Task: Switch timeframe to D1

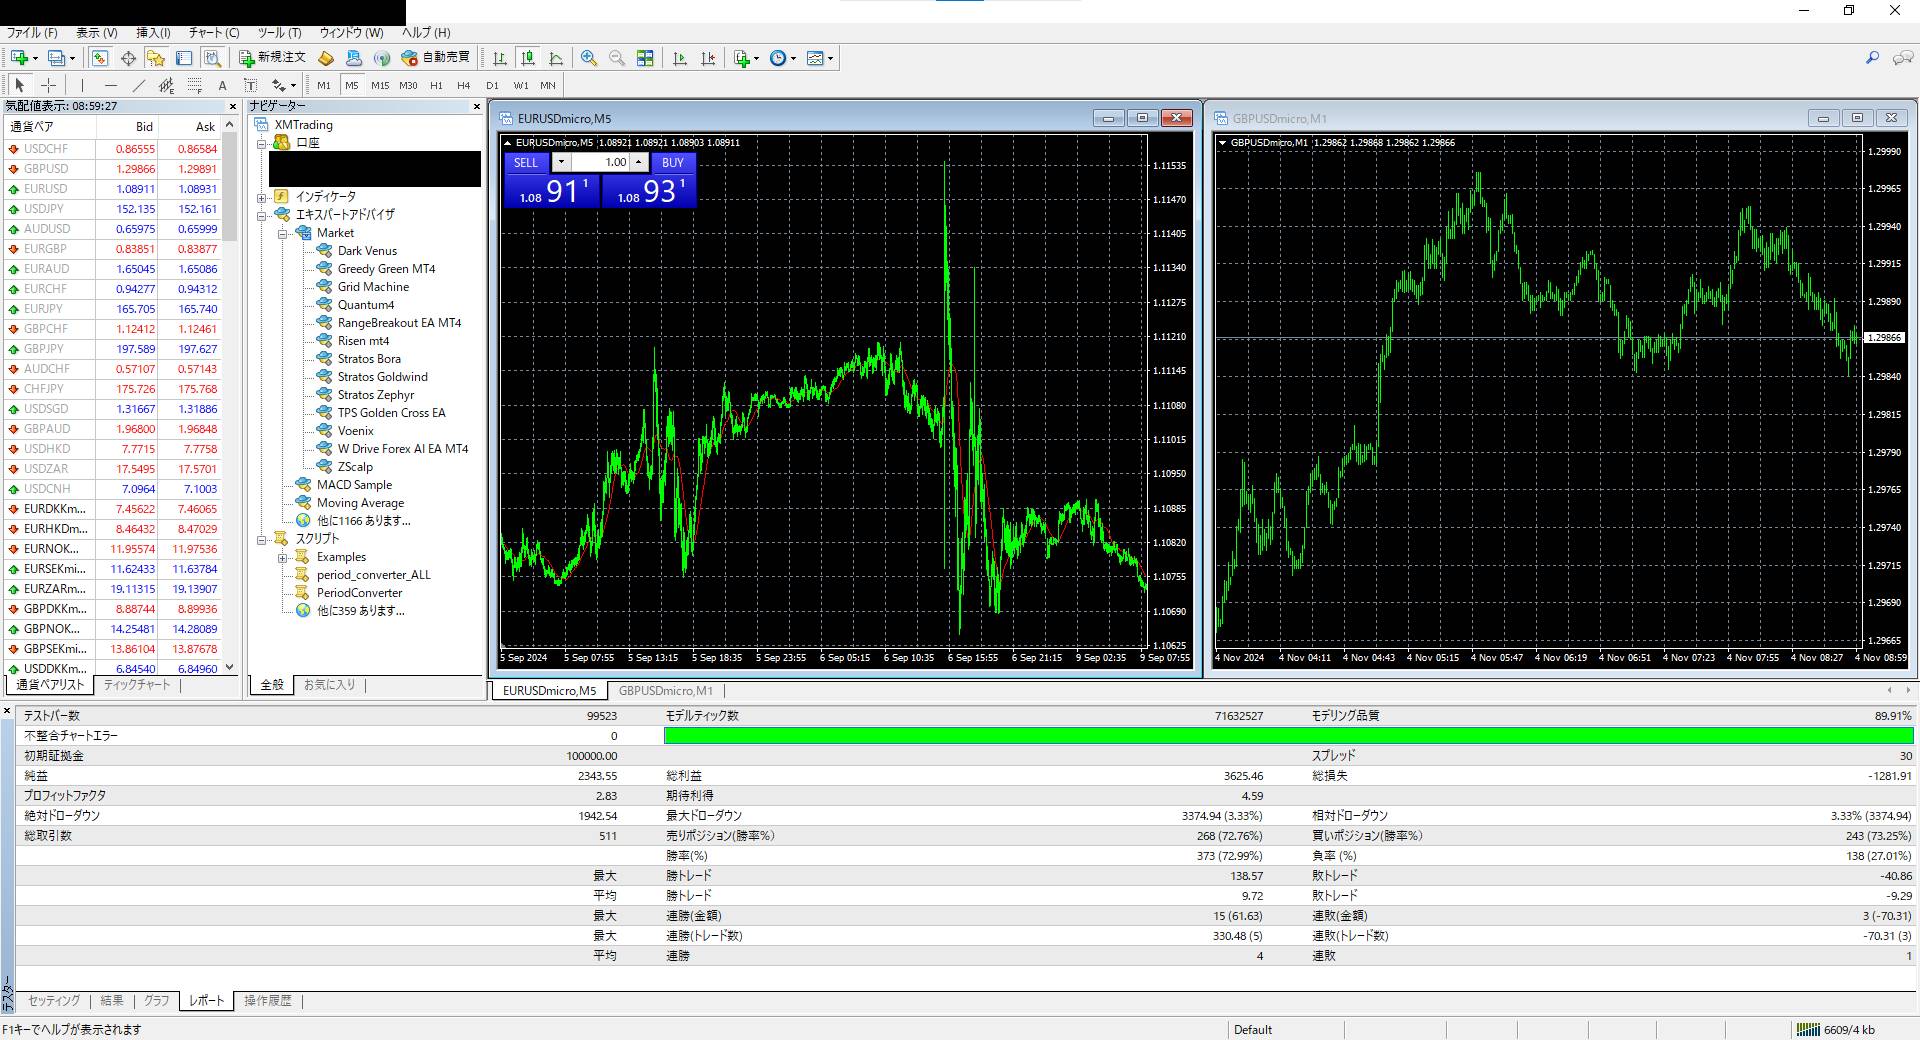Action: click(492, 85)
